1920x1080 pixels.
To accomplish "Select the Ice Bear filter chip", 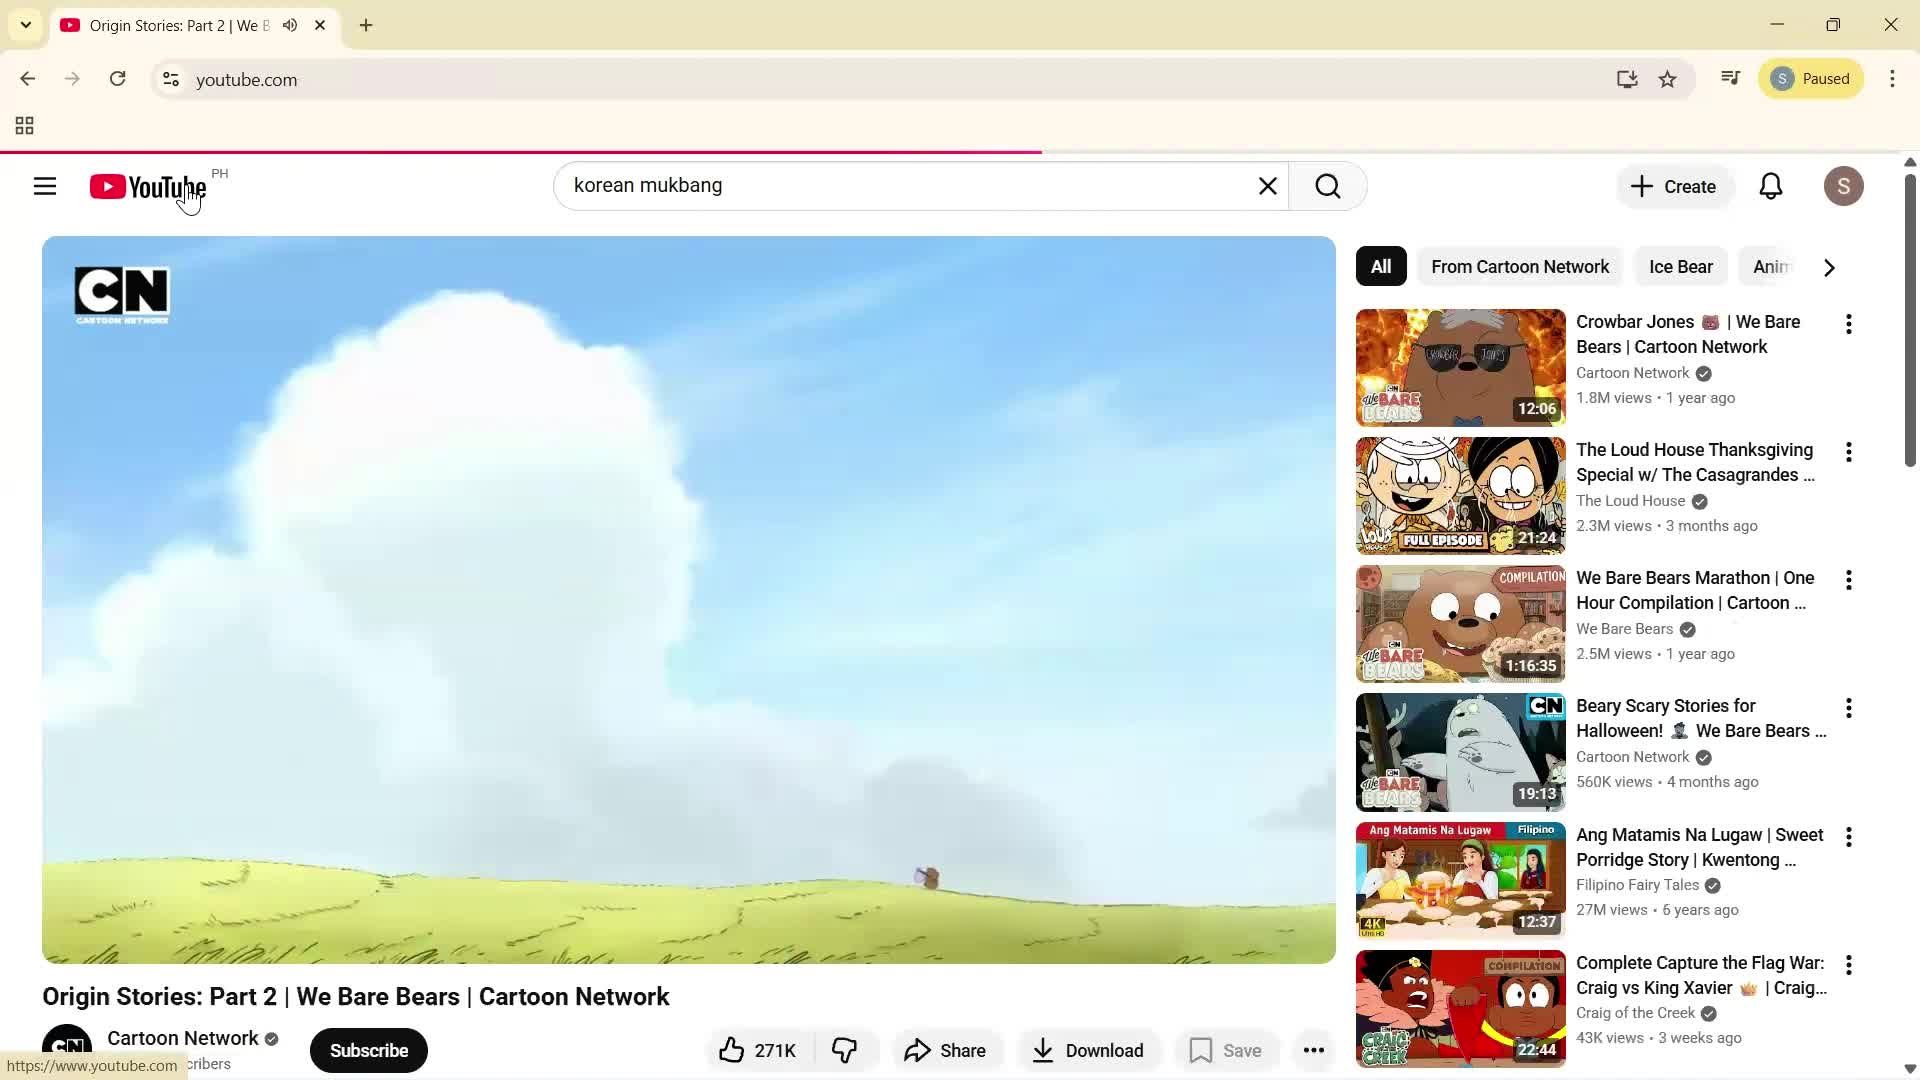I will pyautogui.click(x=1680, y=267).
